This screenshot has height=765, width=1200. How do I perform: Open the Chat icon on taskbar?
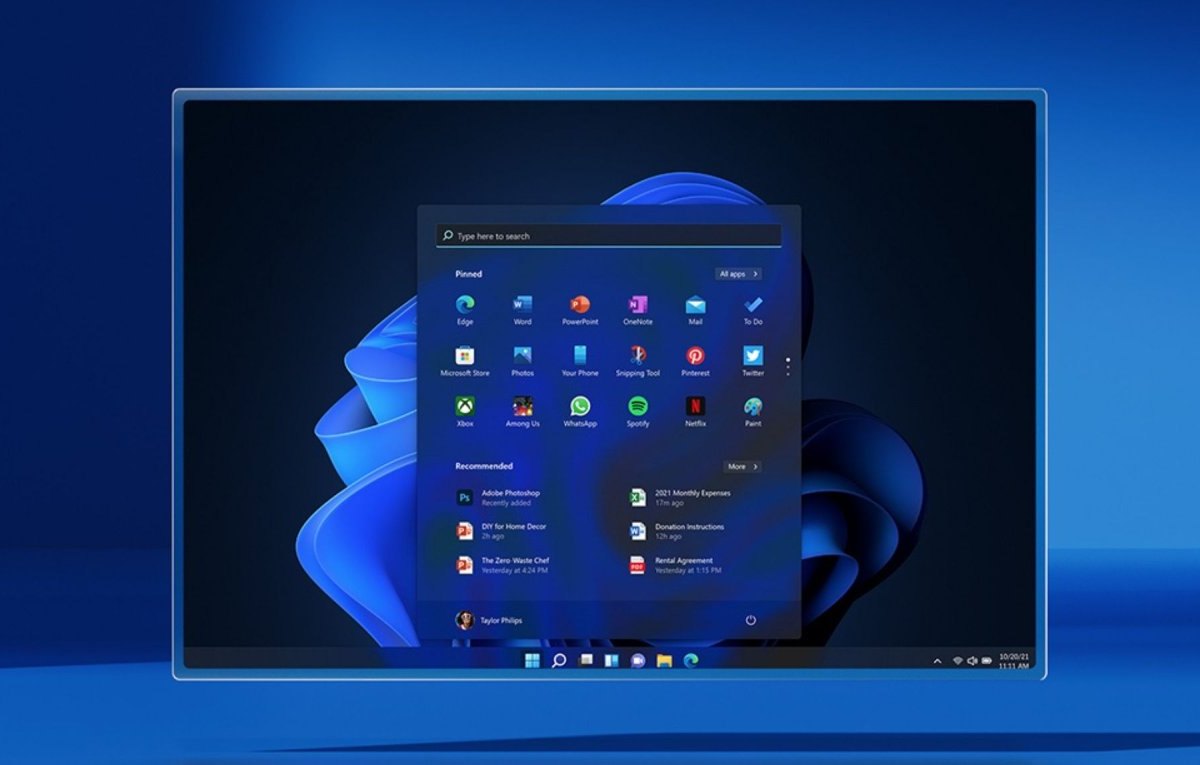coord(638,660)
